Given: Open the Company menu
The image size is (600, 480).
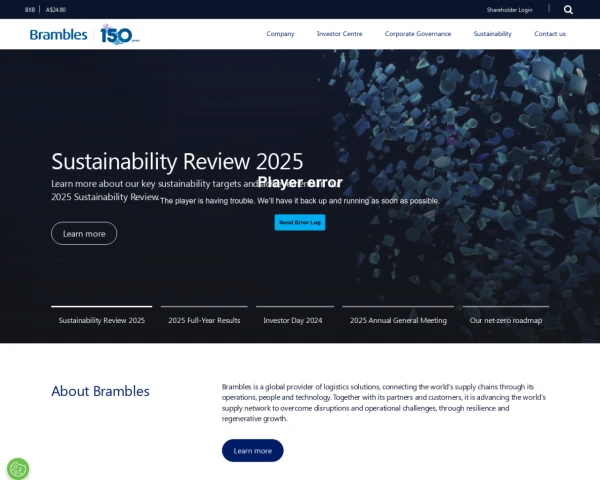Looking at the screenshot, I should tap(280, 34).
